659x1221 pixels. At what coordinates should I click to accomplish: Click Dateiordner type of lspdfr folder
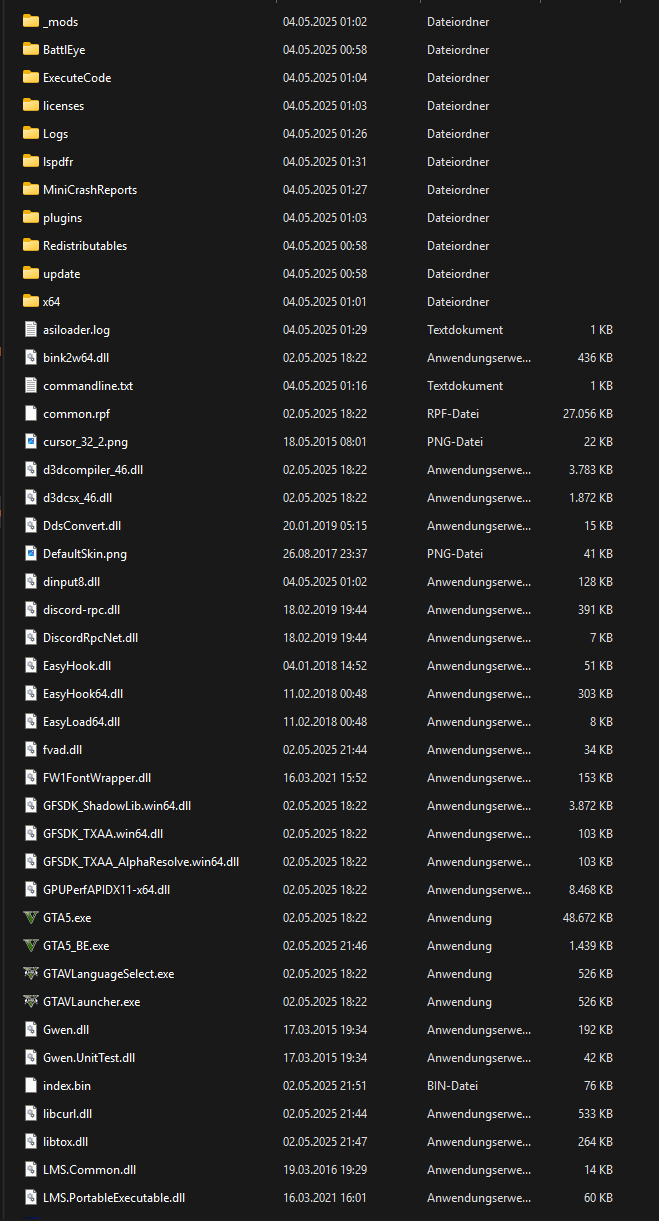(458, 161)
